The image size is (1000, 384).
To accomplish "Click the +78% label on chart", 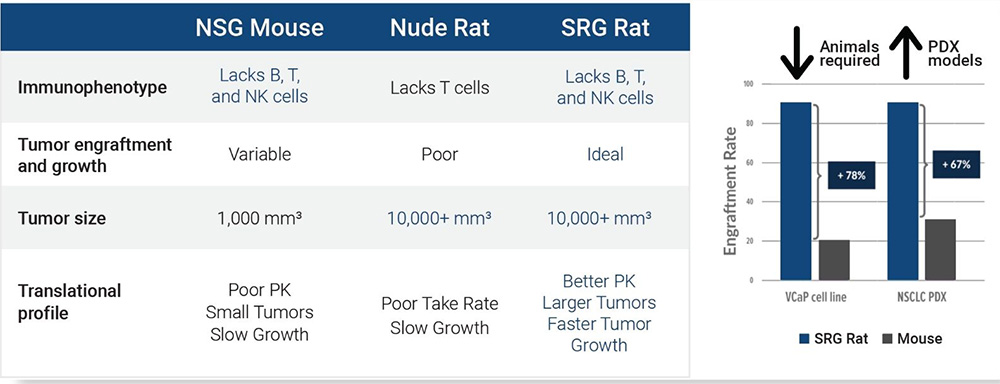I will tap(852, 176).
